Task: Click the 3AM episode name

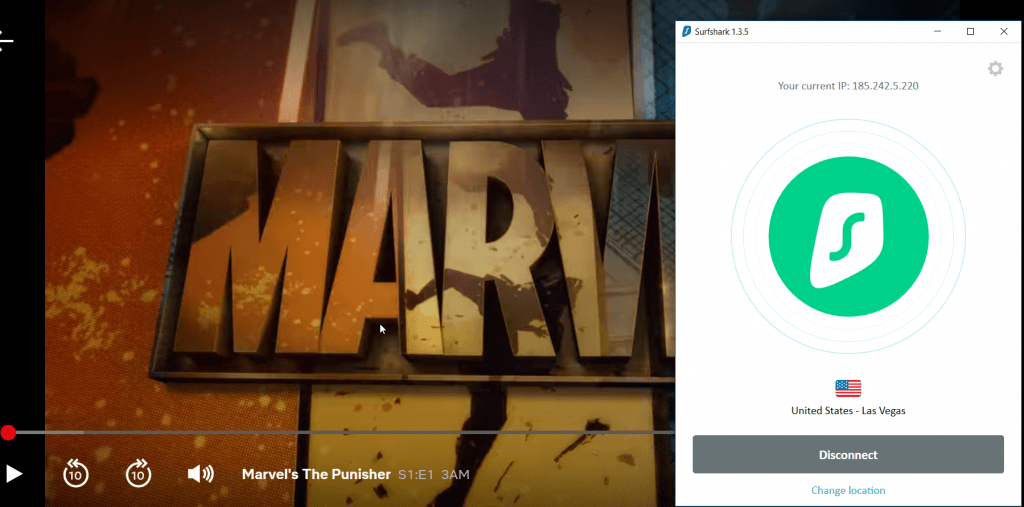Action: point(455,475)
